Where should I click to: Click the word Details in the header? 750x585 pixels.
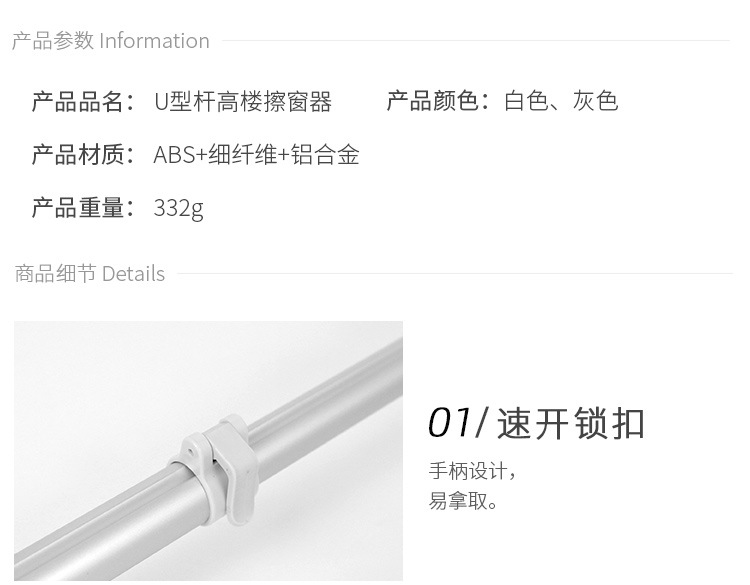[x=133, y=274]
